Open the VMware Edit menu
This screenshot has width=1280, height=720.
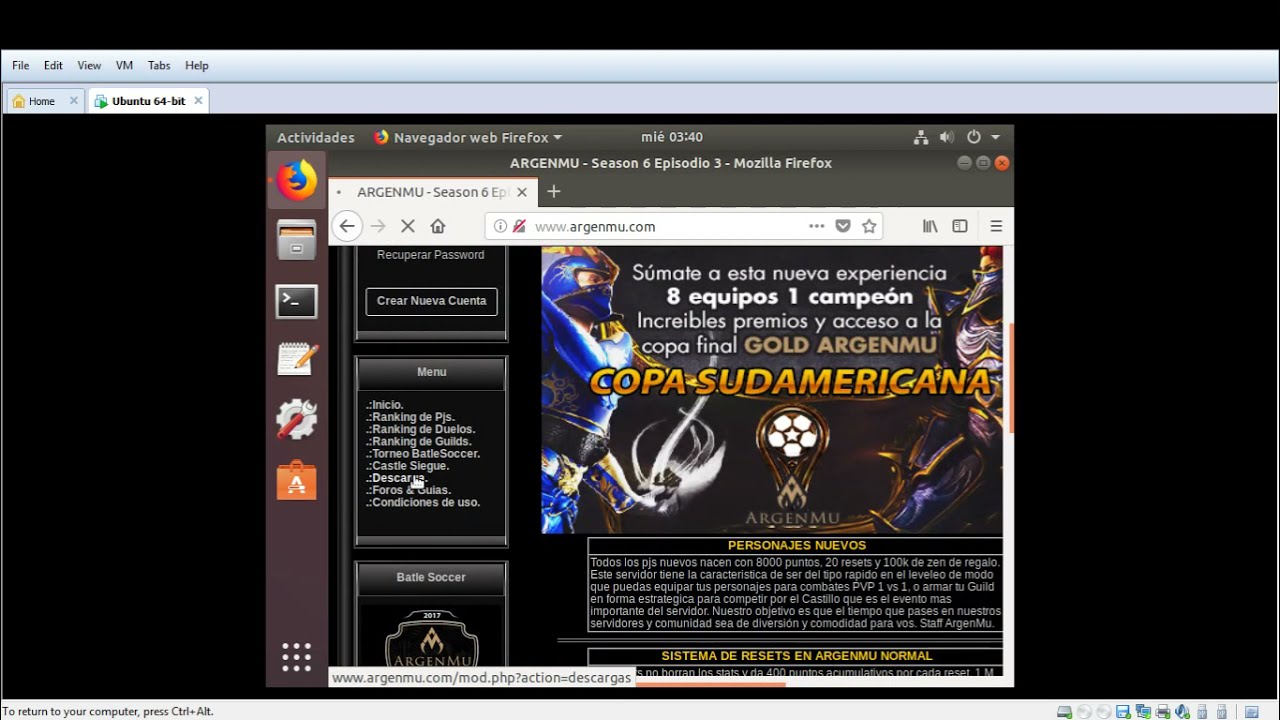[53, 65]
